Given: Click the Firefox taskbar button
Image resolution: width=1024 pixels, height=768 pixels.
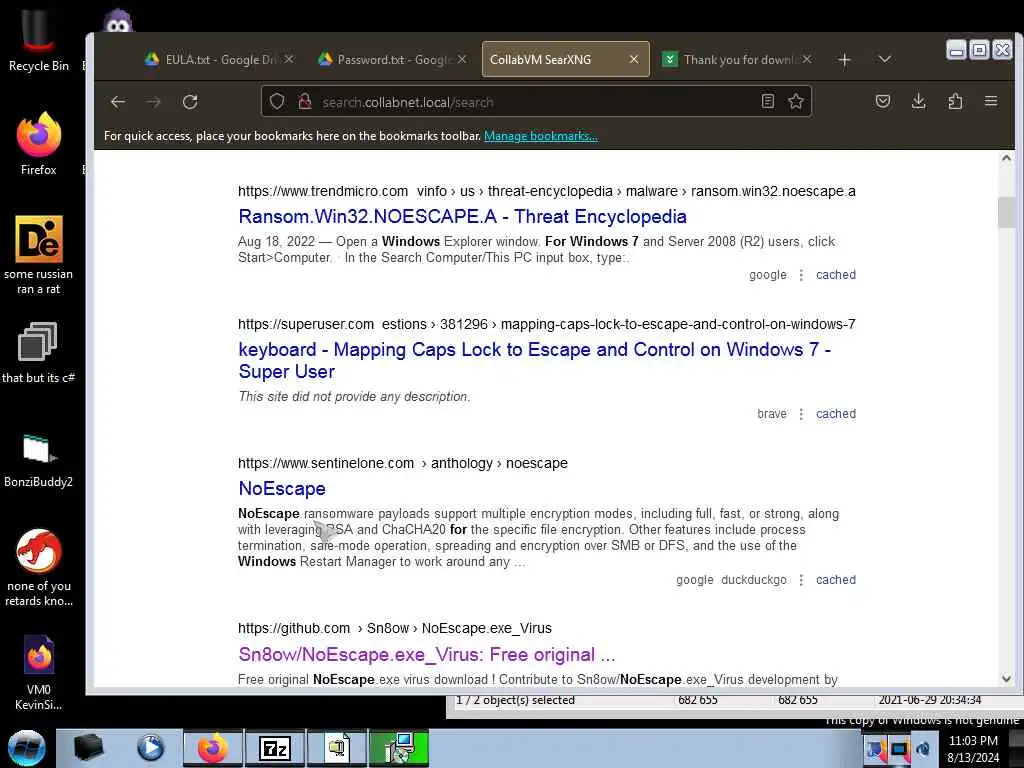Looking at the screenshot, I should click(213, 748).
